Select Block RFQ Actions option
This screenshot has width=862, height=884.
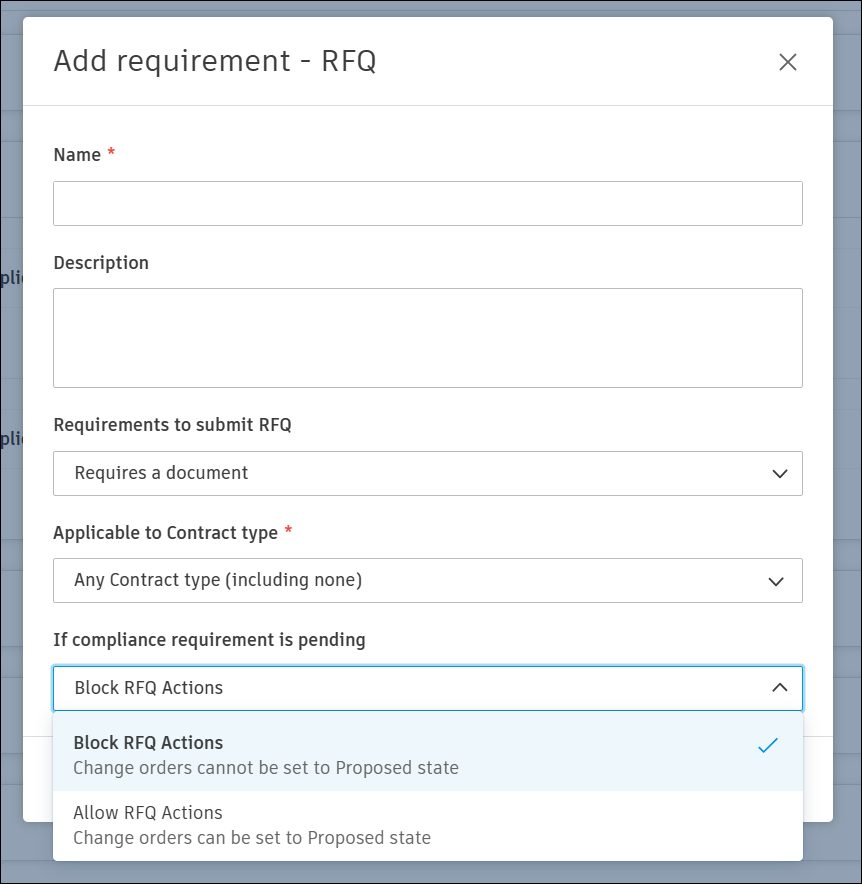tap(148, 743)
